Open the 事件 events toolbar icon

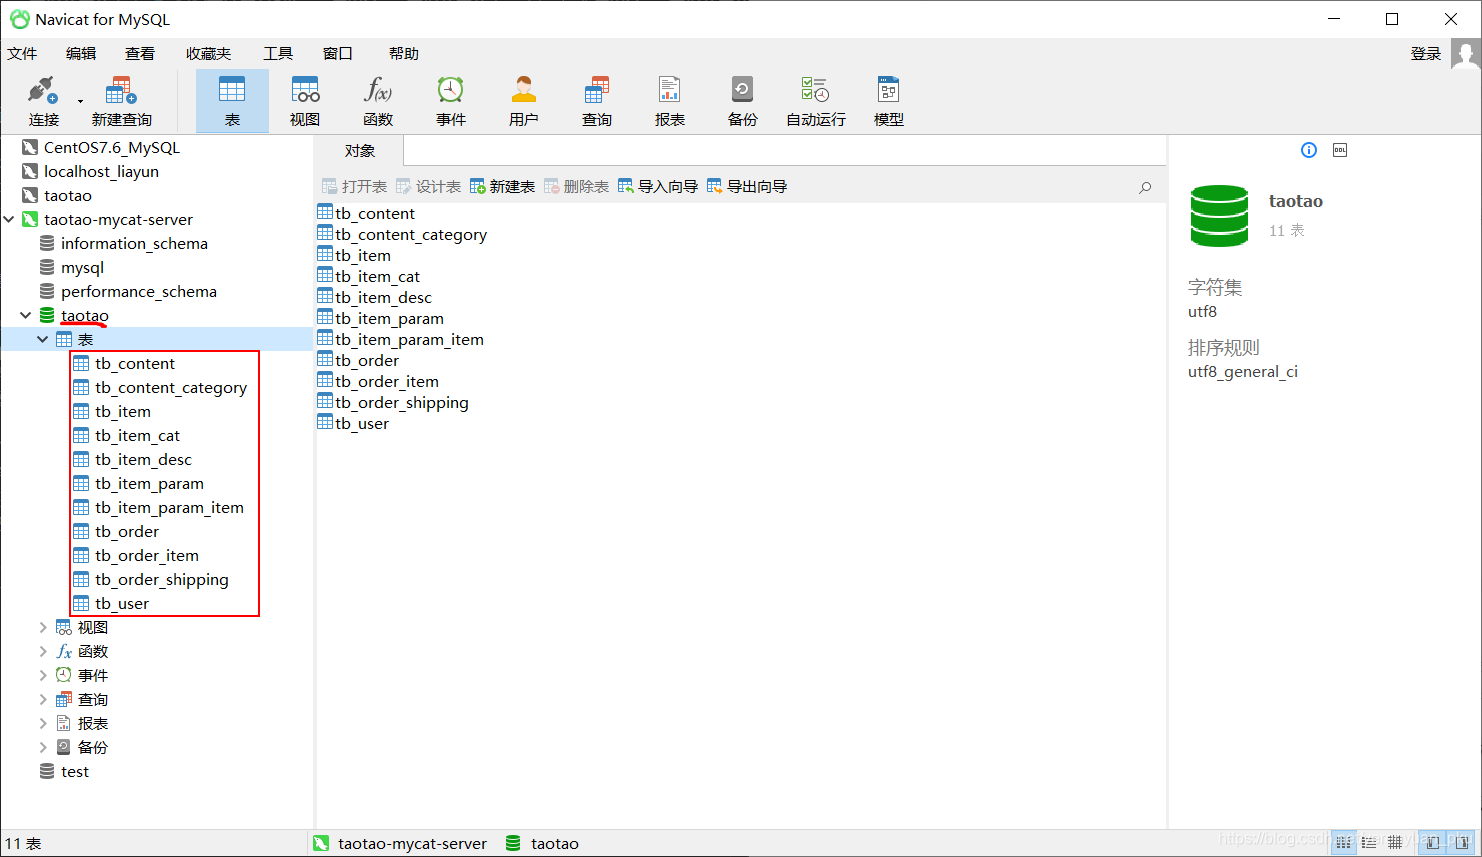[451, 101]
